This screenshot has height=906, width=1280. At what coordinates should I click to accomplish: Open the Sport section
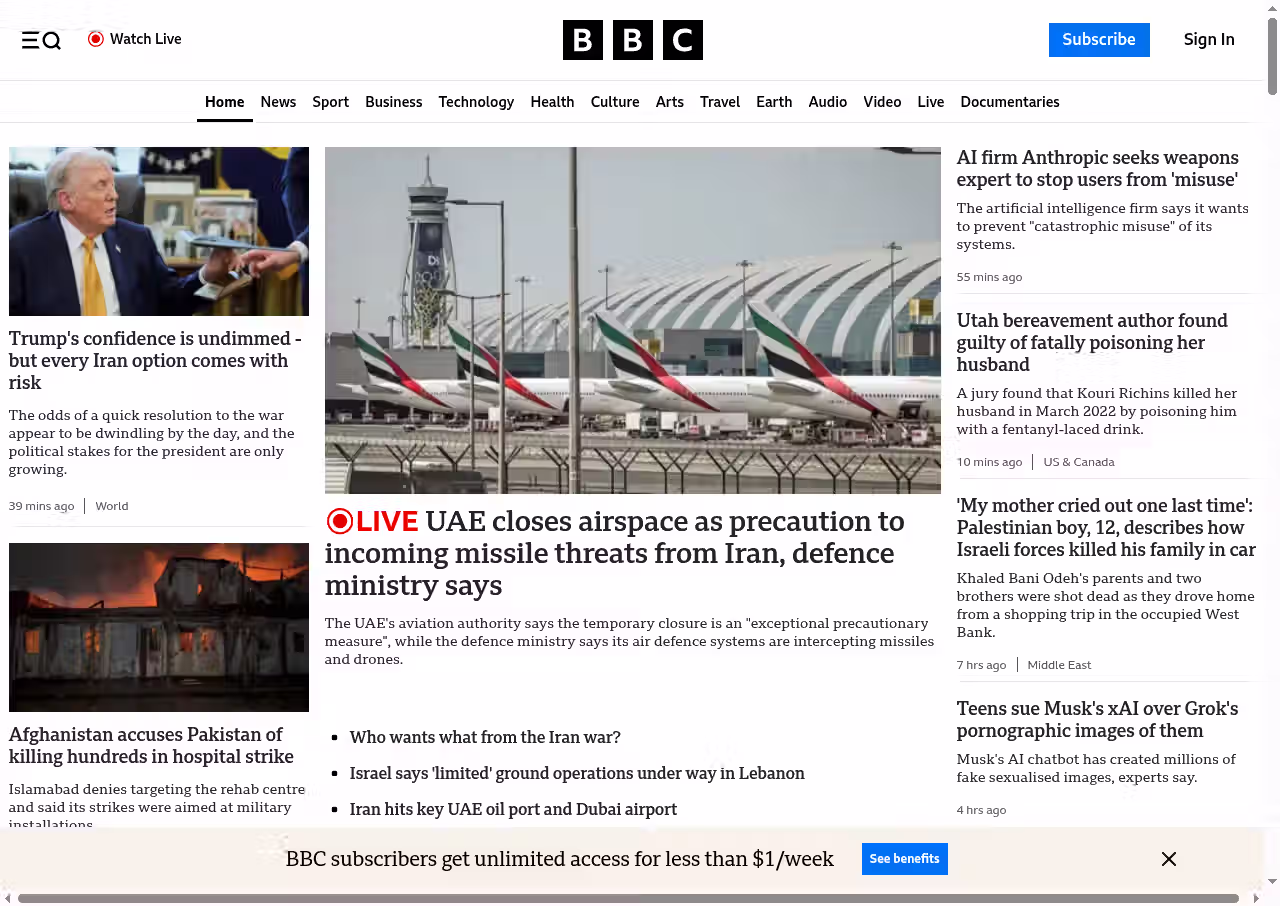(330, 102)
